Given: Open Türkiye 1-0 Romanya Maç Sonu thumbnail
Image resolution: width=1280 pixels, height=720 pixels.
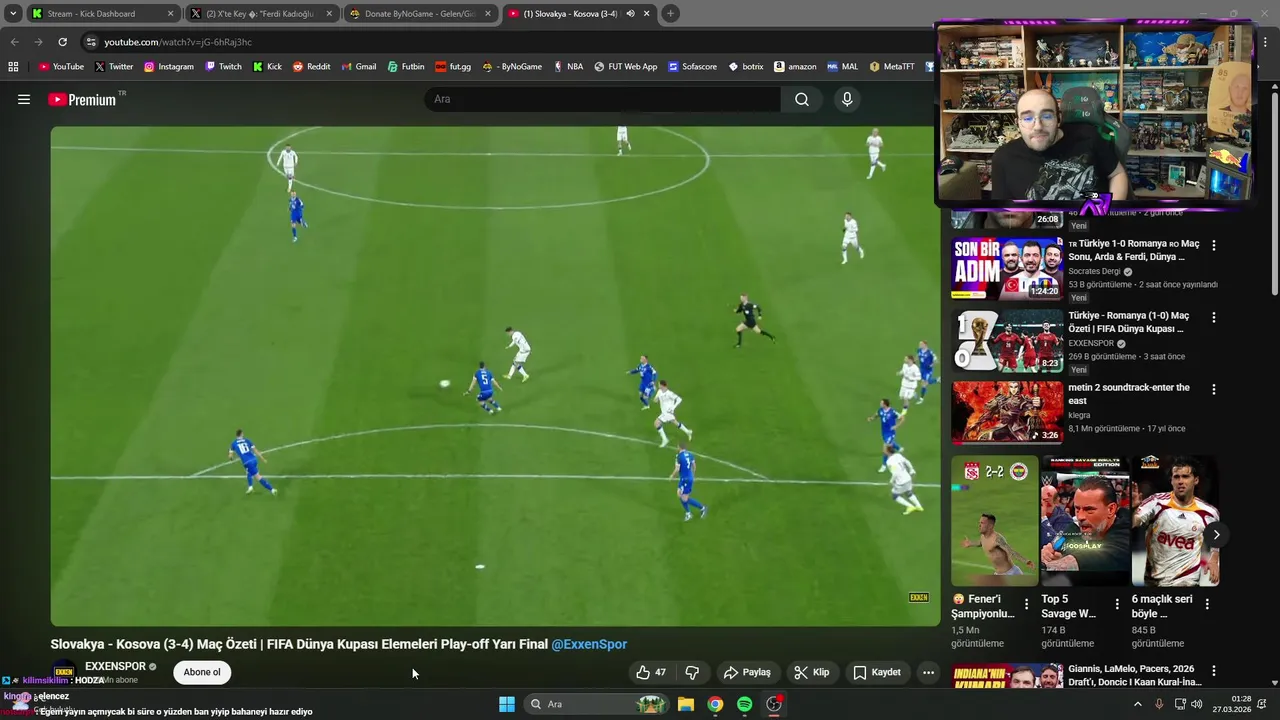Looking at the screenshot, I should tap(1007, 268).
